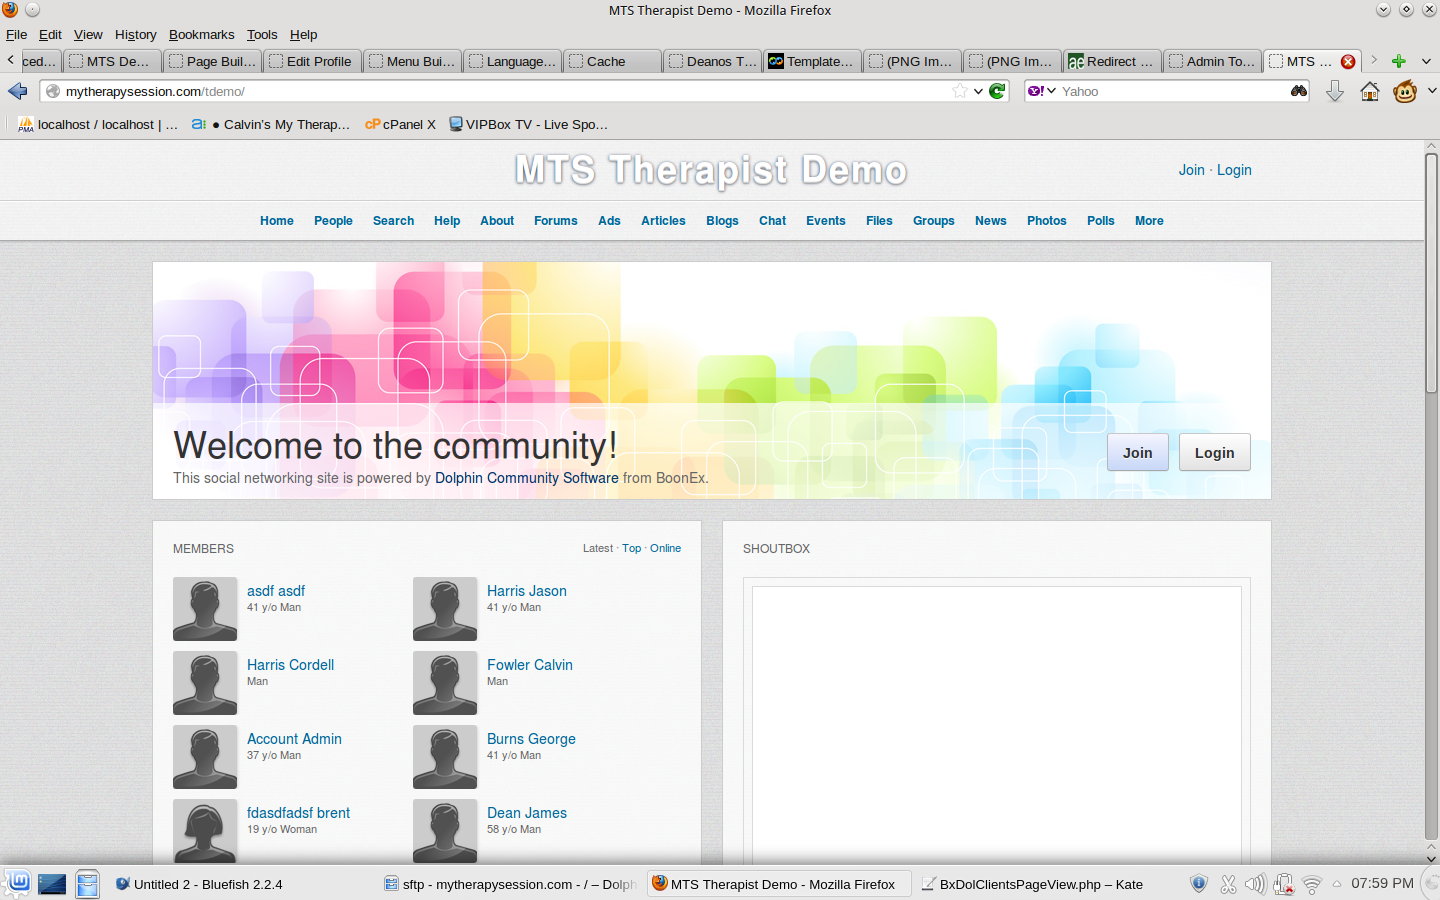The width and height of the screenshot is (1440, 900).
Task: Switch to the Edit Profile tab
Action: tap(312, 61)
